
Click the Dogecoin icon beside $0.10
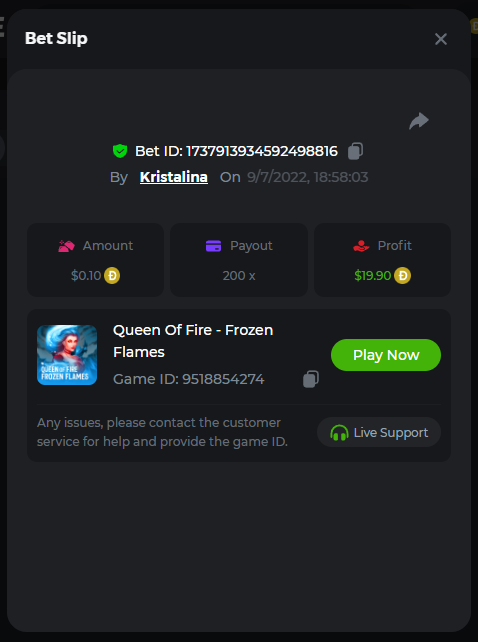112,276
